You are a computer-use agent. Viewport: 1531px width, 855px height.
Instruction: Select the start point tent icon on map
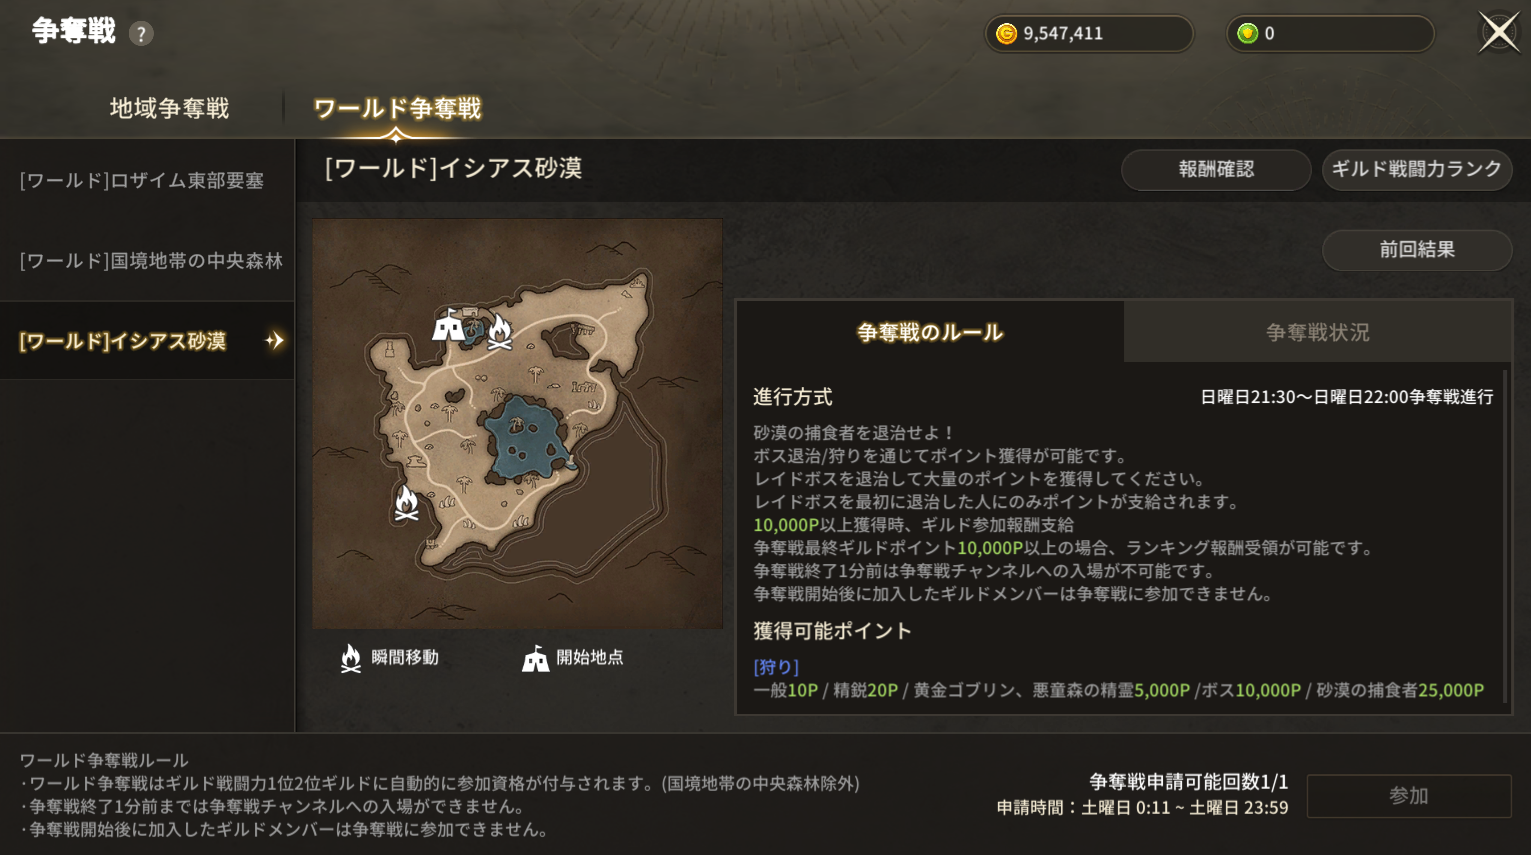[x=448, y=326]
